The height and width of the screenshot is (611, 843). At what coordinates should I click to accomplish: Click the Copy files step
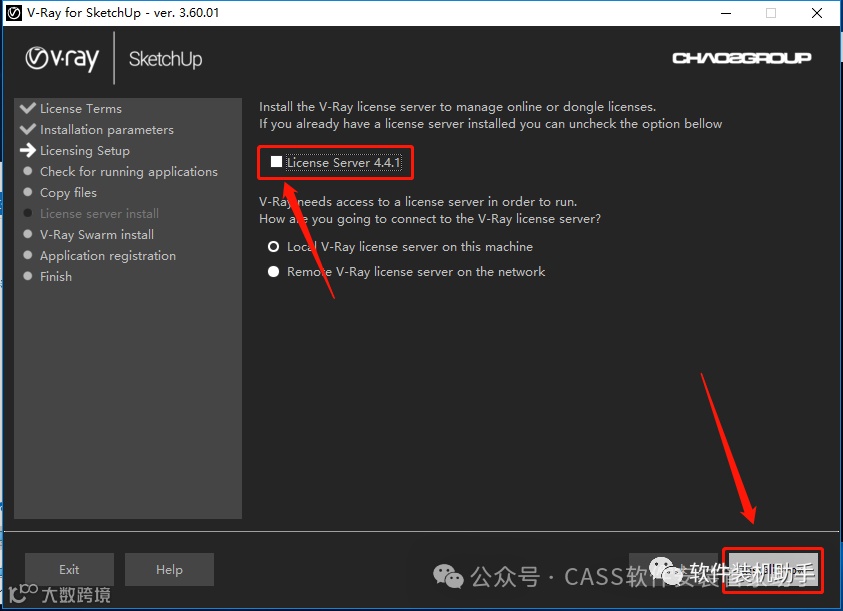68,193
